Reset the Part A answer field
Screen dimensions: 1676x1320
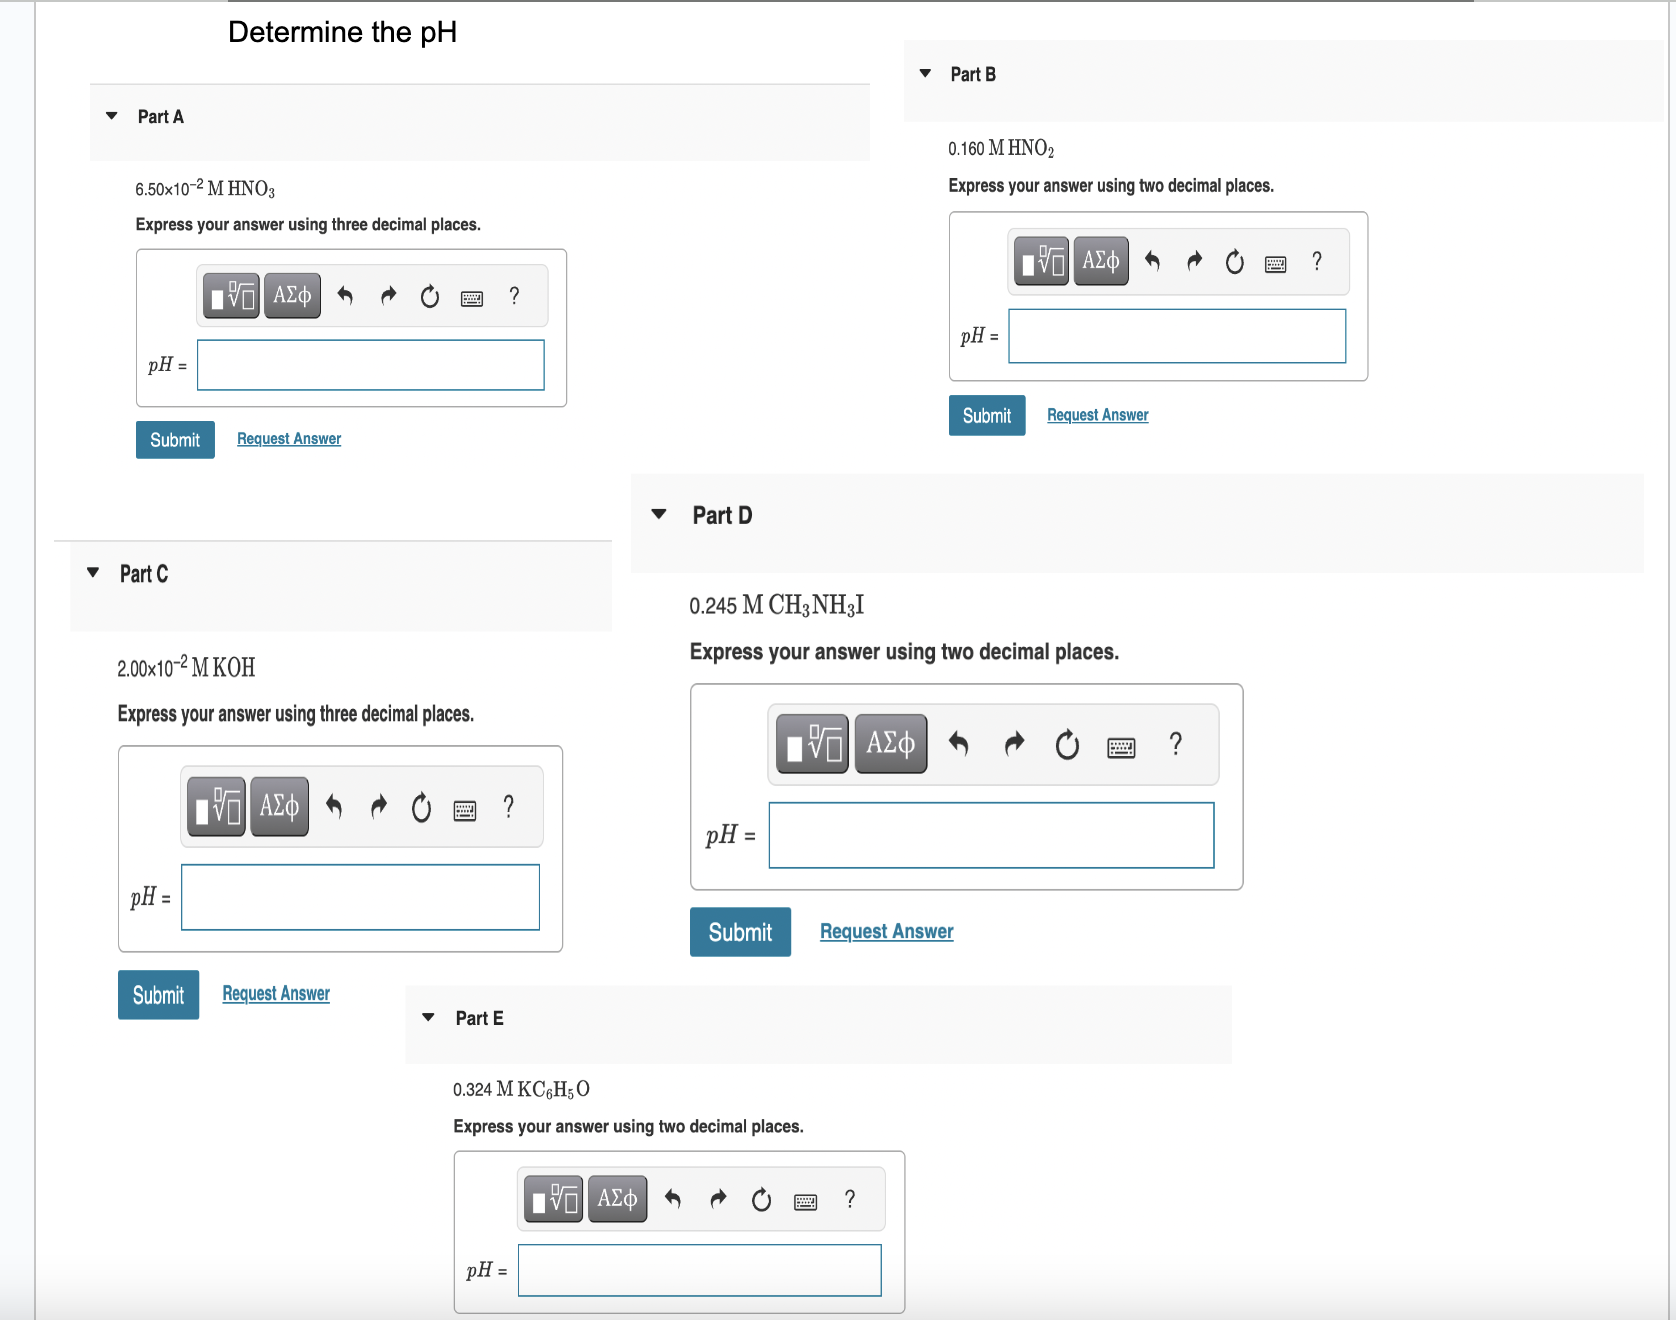click(x=430, y=296)
